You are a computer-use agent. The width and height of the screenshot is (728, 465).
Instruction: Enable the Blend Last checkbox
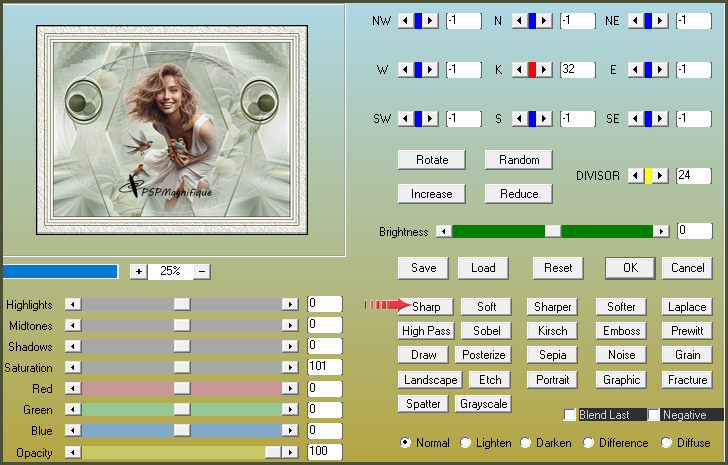[x=570, y=415]
